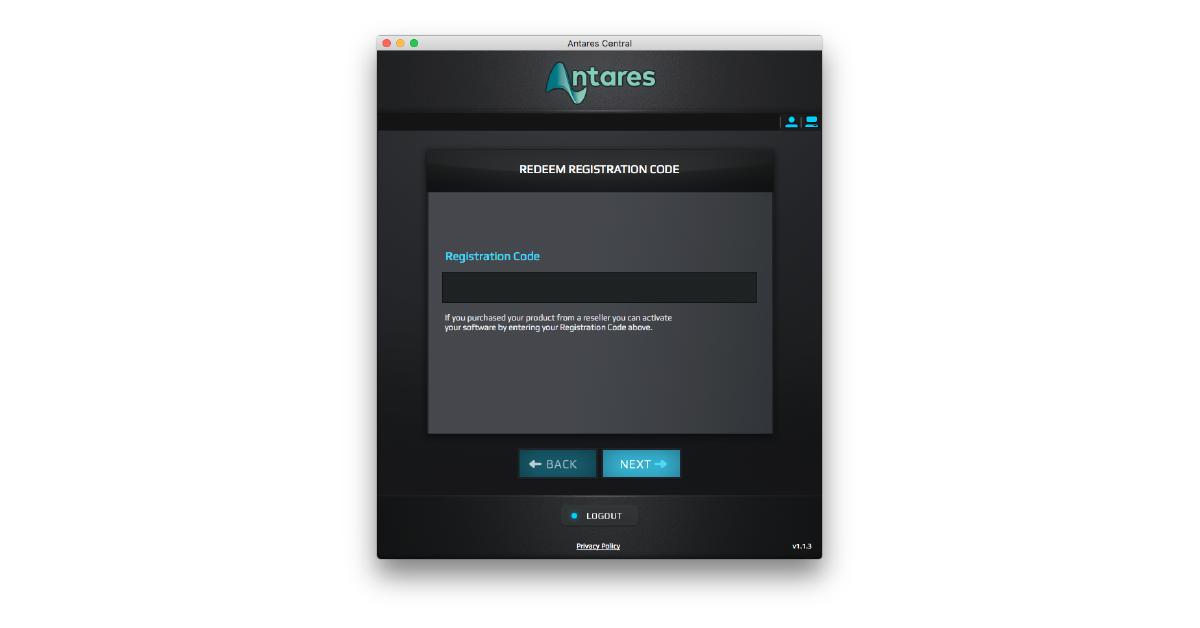Log out using the LOGOUT button

(599, 516)
